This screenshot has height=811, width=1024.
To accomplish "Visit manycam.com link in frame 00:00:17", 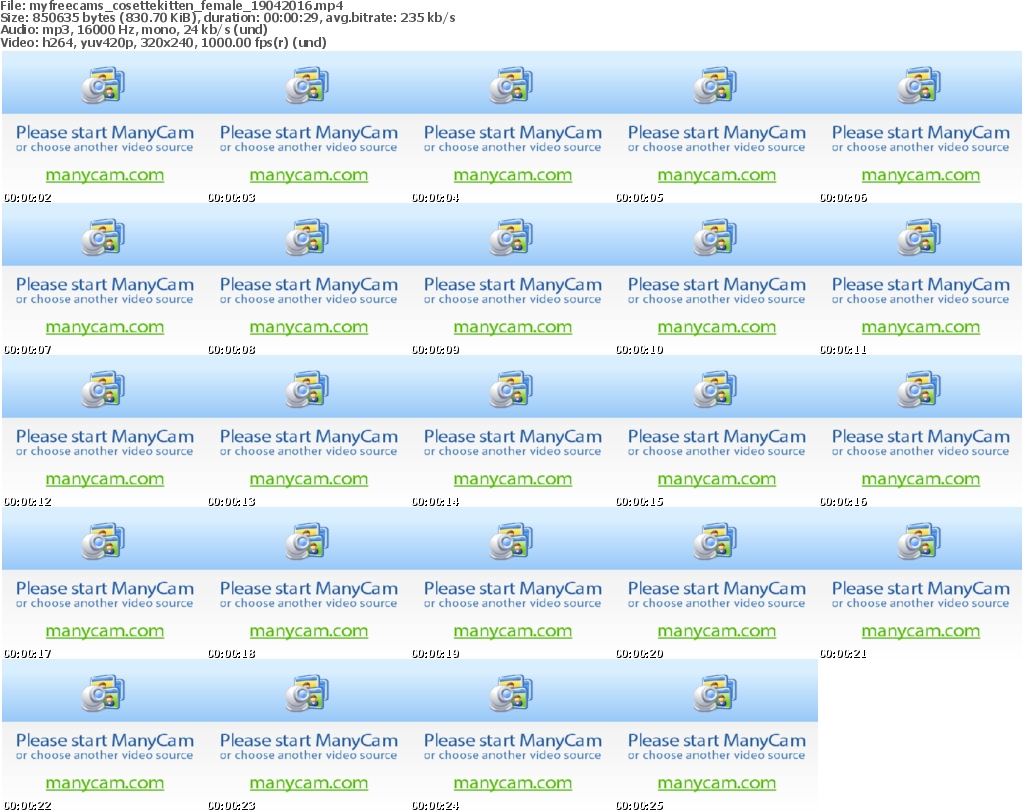I will tap(104, 631).
